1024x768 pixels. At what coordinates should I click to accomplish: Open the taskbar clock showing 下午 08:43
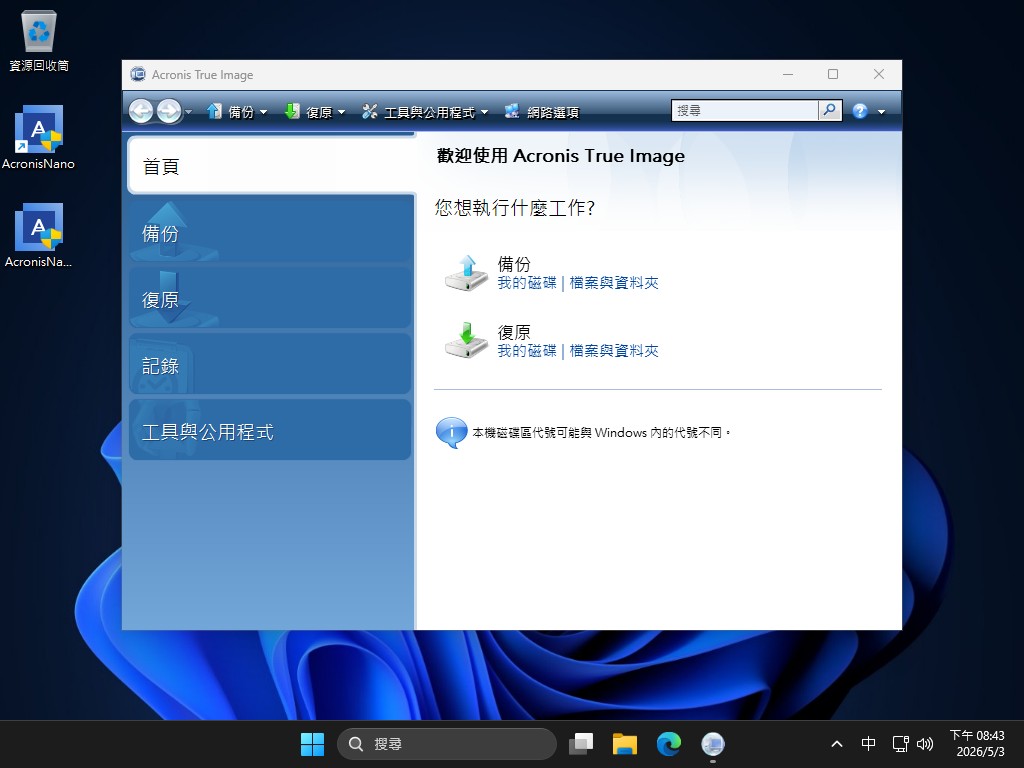tap(978, 744)
